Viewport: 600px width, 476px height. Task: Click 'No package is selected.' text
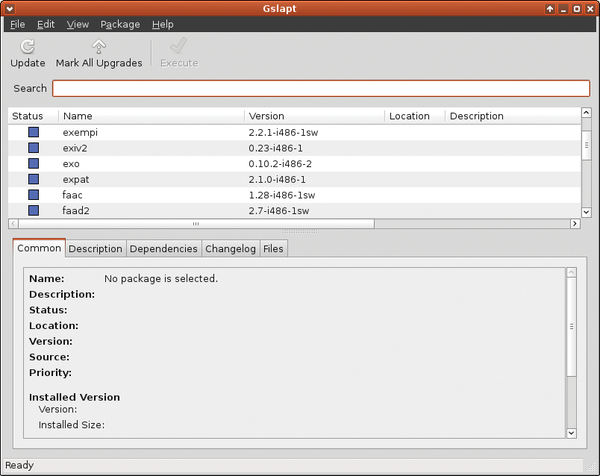[161, 279]
